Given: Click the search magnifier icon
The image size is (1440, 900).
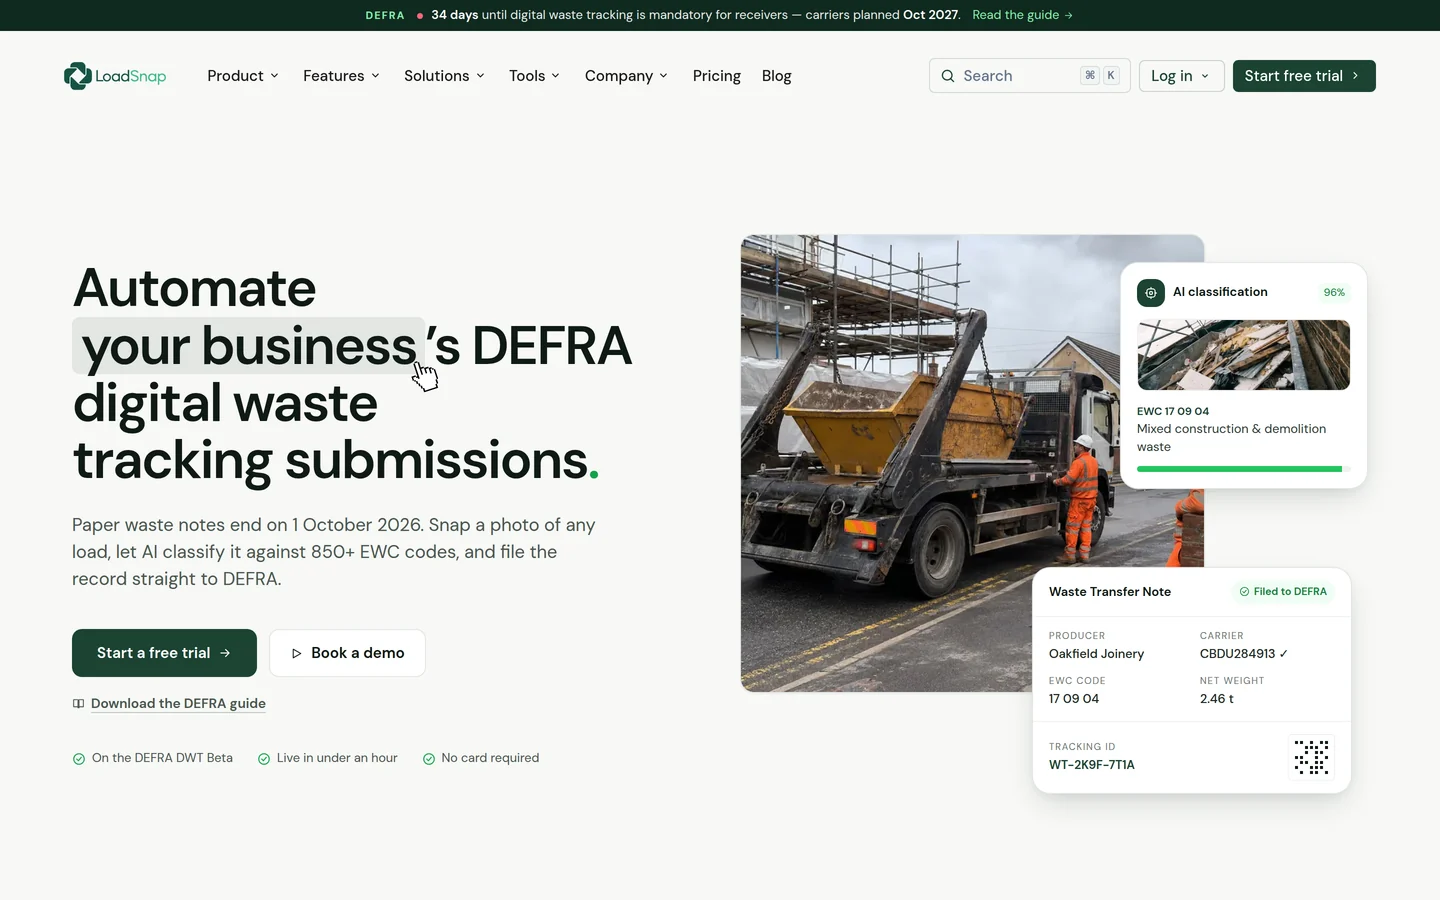Looking at the screenshot, I should point(948,76).
